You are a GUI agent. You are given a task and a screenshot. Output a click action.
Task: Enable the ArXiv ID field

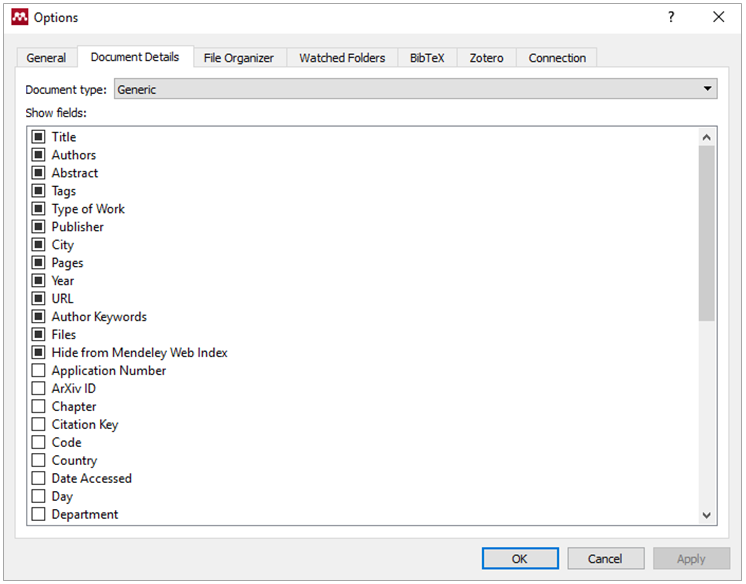(x=38, y=388)
